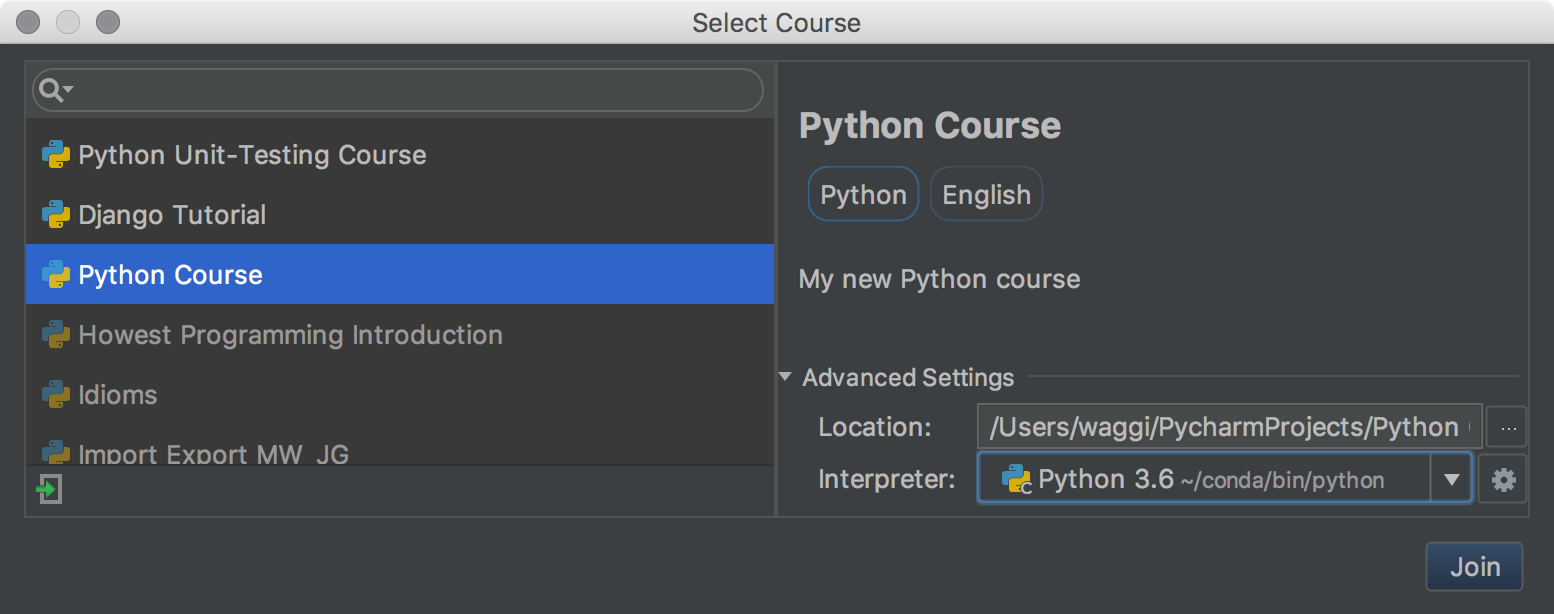Image resolution: width=1554 pixels, height=614 pixels.
Task: Click the English language tag
Action: [986, 194]
